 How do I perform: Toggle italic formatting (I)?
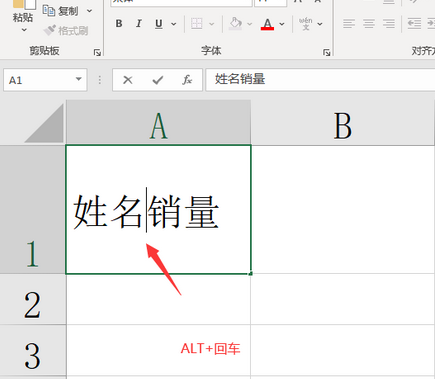click(x=139, y=24)
